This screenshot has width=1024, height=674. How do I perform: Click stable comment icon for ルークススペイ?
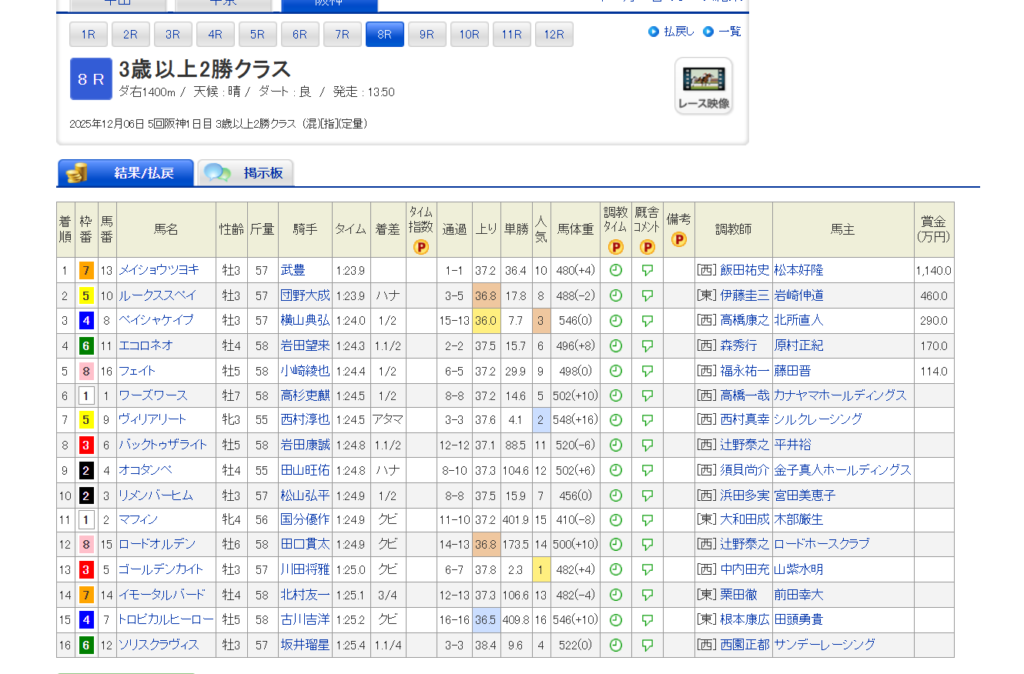coord(647,295)
